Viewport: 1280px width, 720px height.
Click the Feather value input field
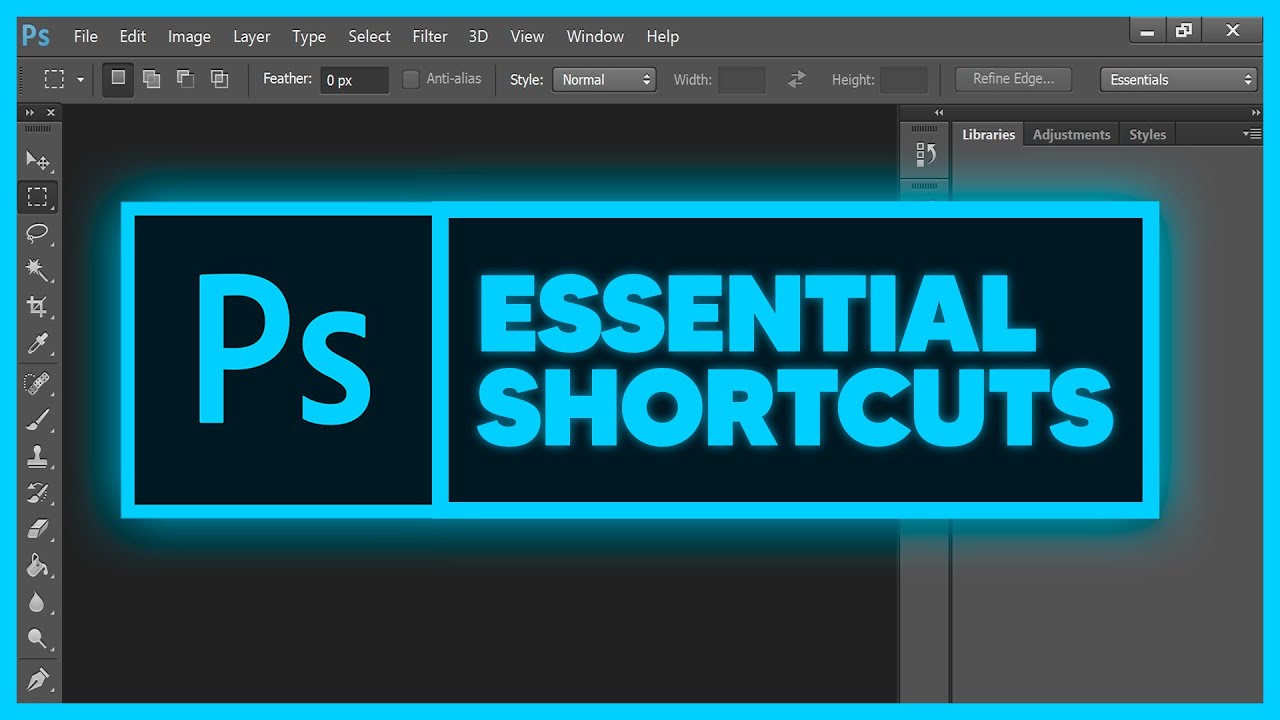[x=355, y=80]
